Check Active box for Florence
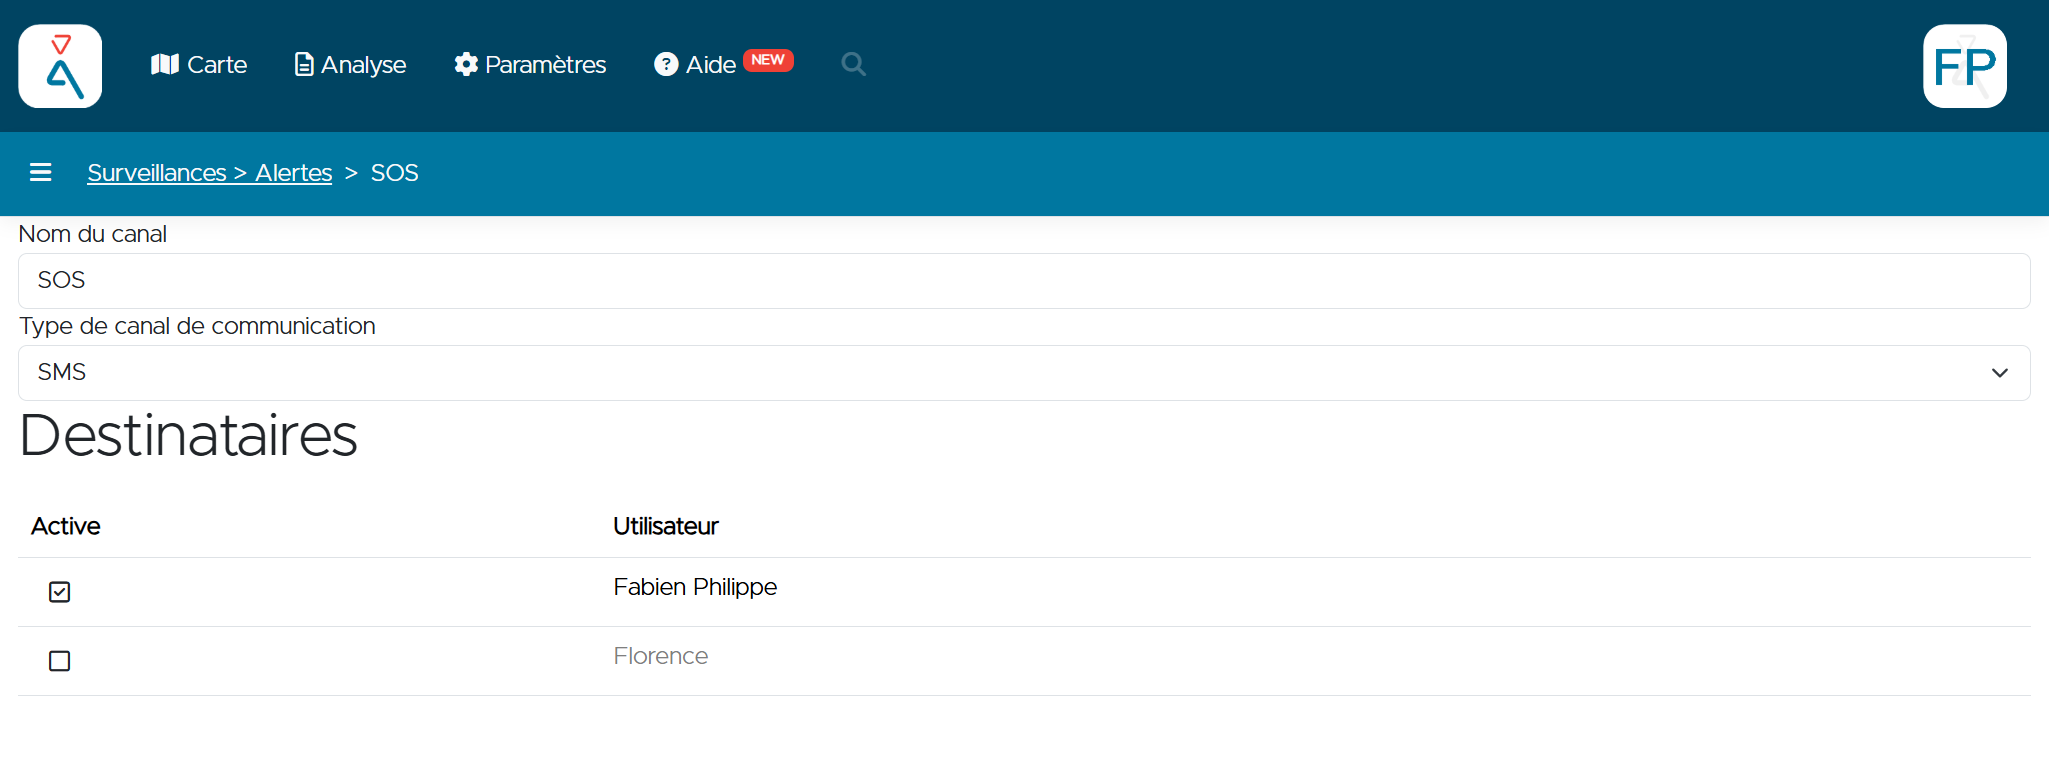Screen dimensions: 2049x760 tap(60, 661)
